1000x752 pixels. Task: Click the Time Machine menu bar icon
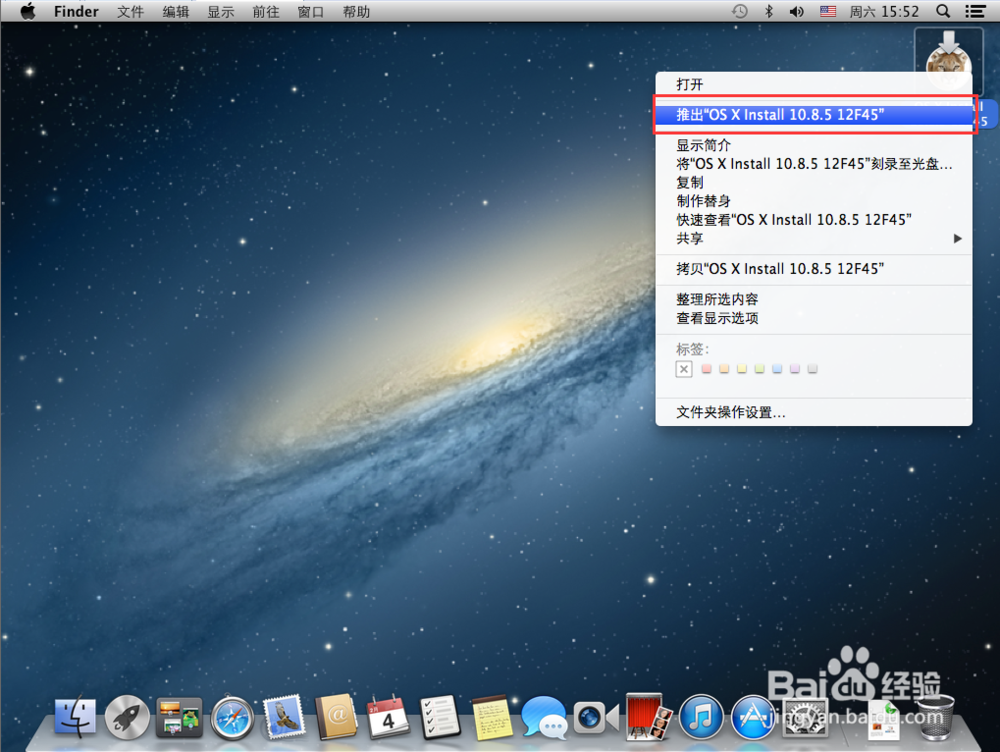click(x=739, y=11)
